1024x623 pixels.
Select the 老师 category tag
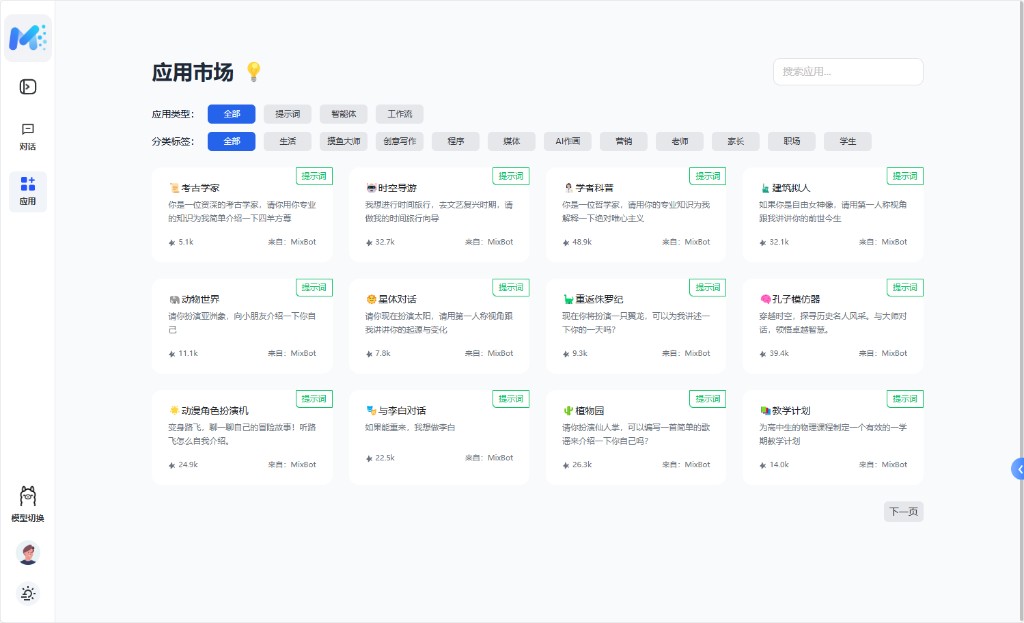tap(680, 141)
